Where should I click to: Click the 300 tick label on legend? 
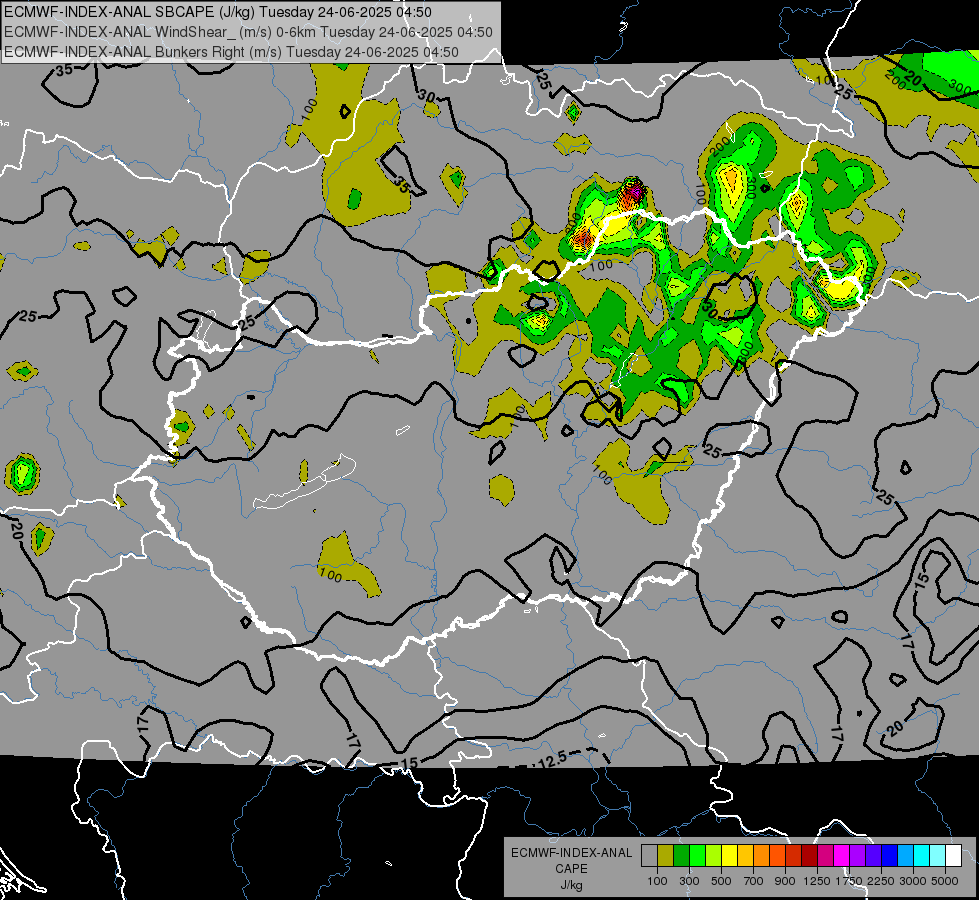point(689,881)
